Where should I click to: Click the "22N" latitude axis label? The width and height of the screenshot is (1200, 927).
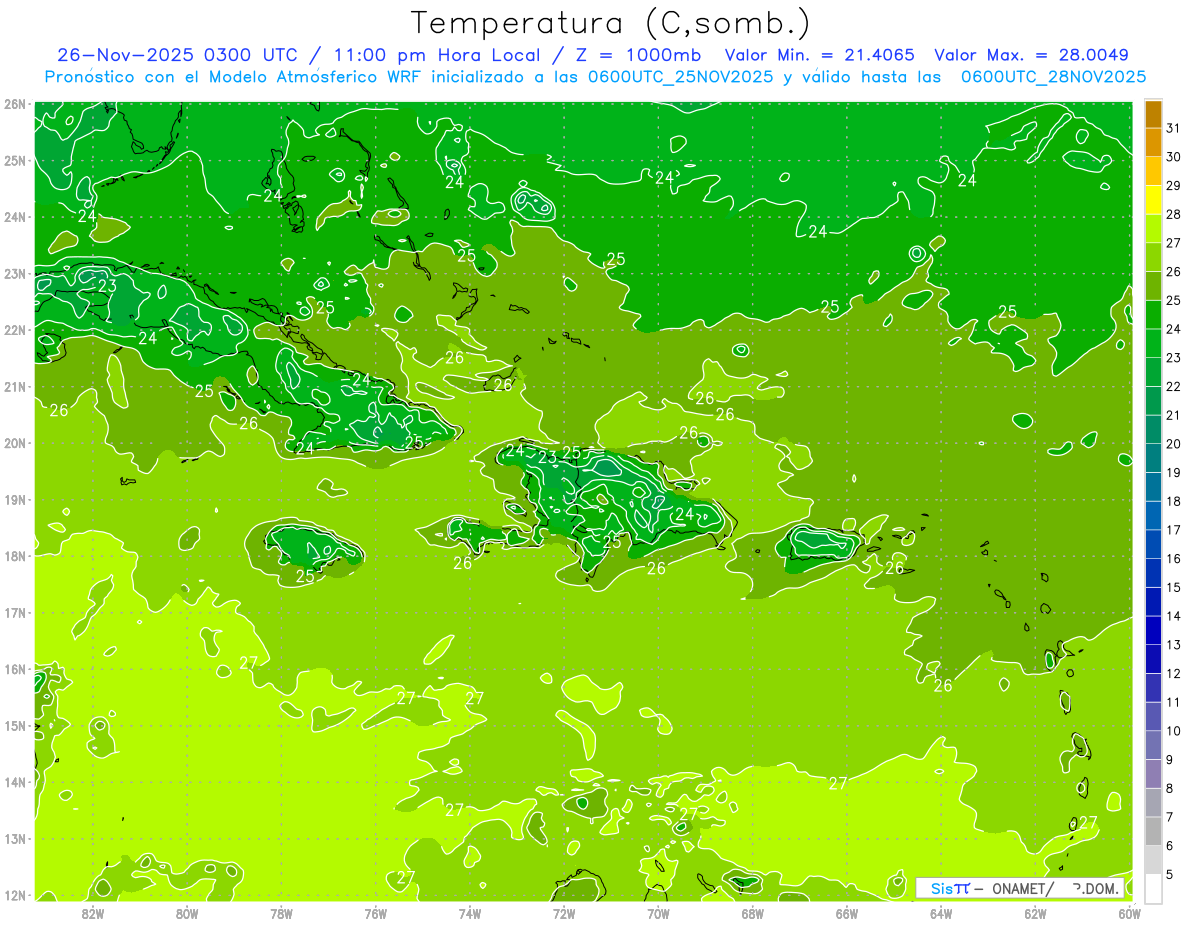14,330
